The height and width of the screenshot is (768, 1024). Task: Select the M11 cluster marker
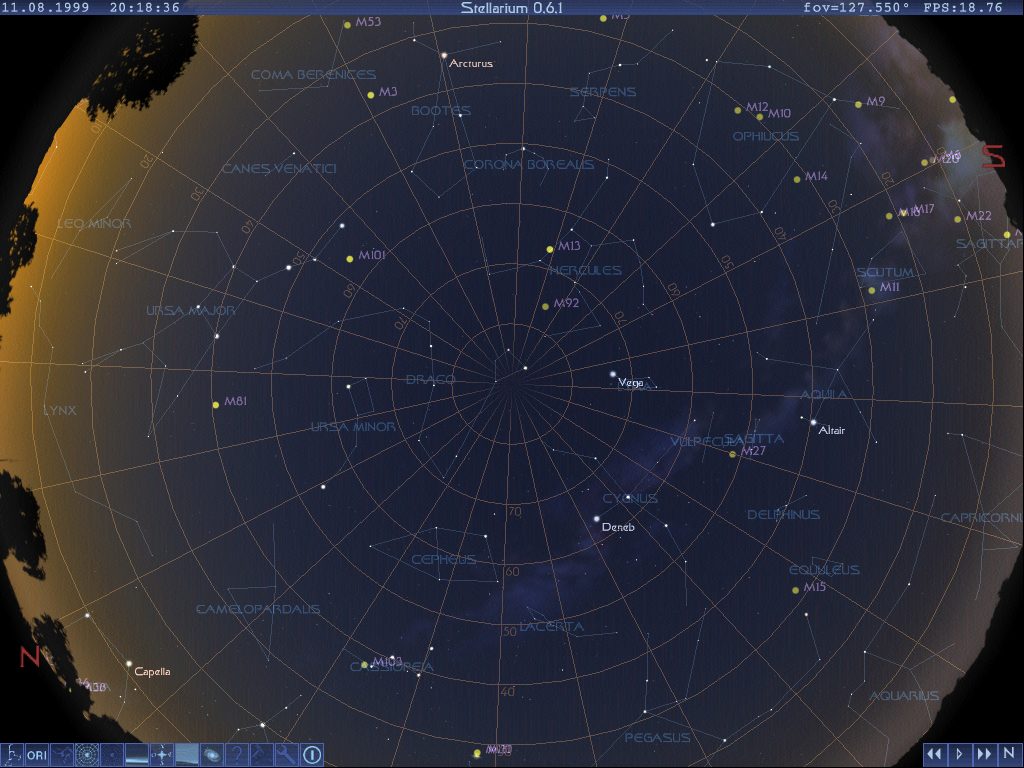tap(872, 291)
